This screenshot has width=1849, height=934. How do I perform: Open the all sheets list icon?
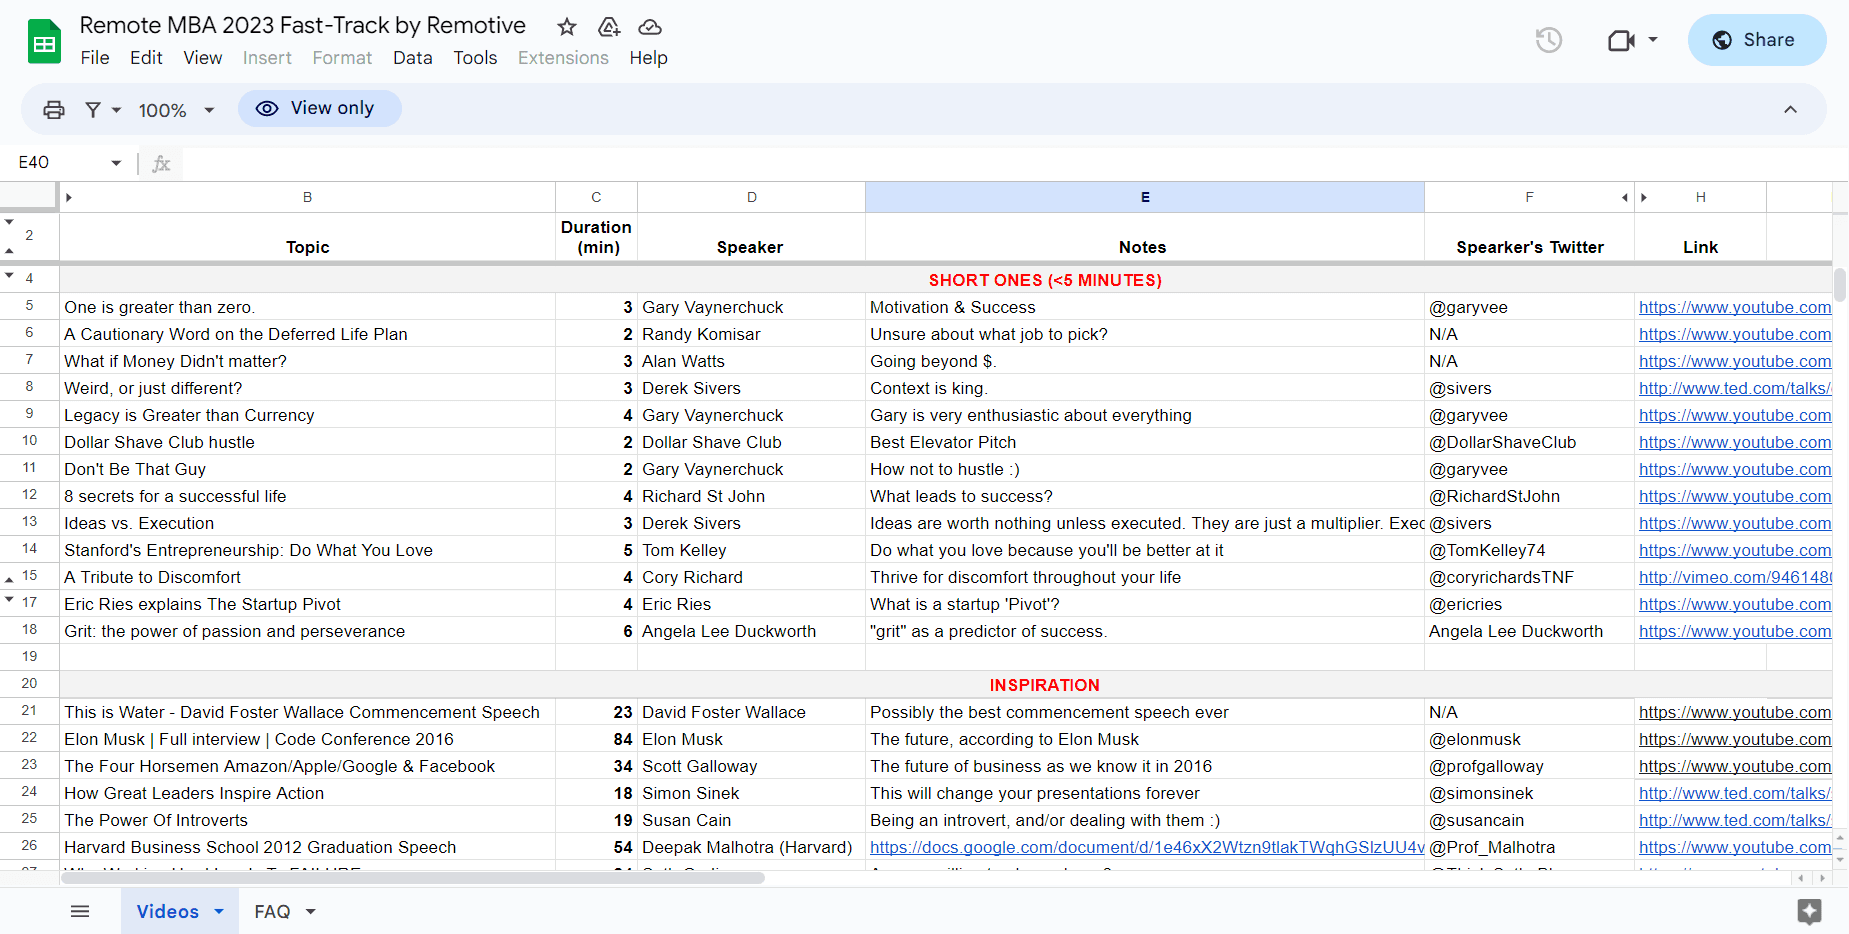point(80,911)
